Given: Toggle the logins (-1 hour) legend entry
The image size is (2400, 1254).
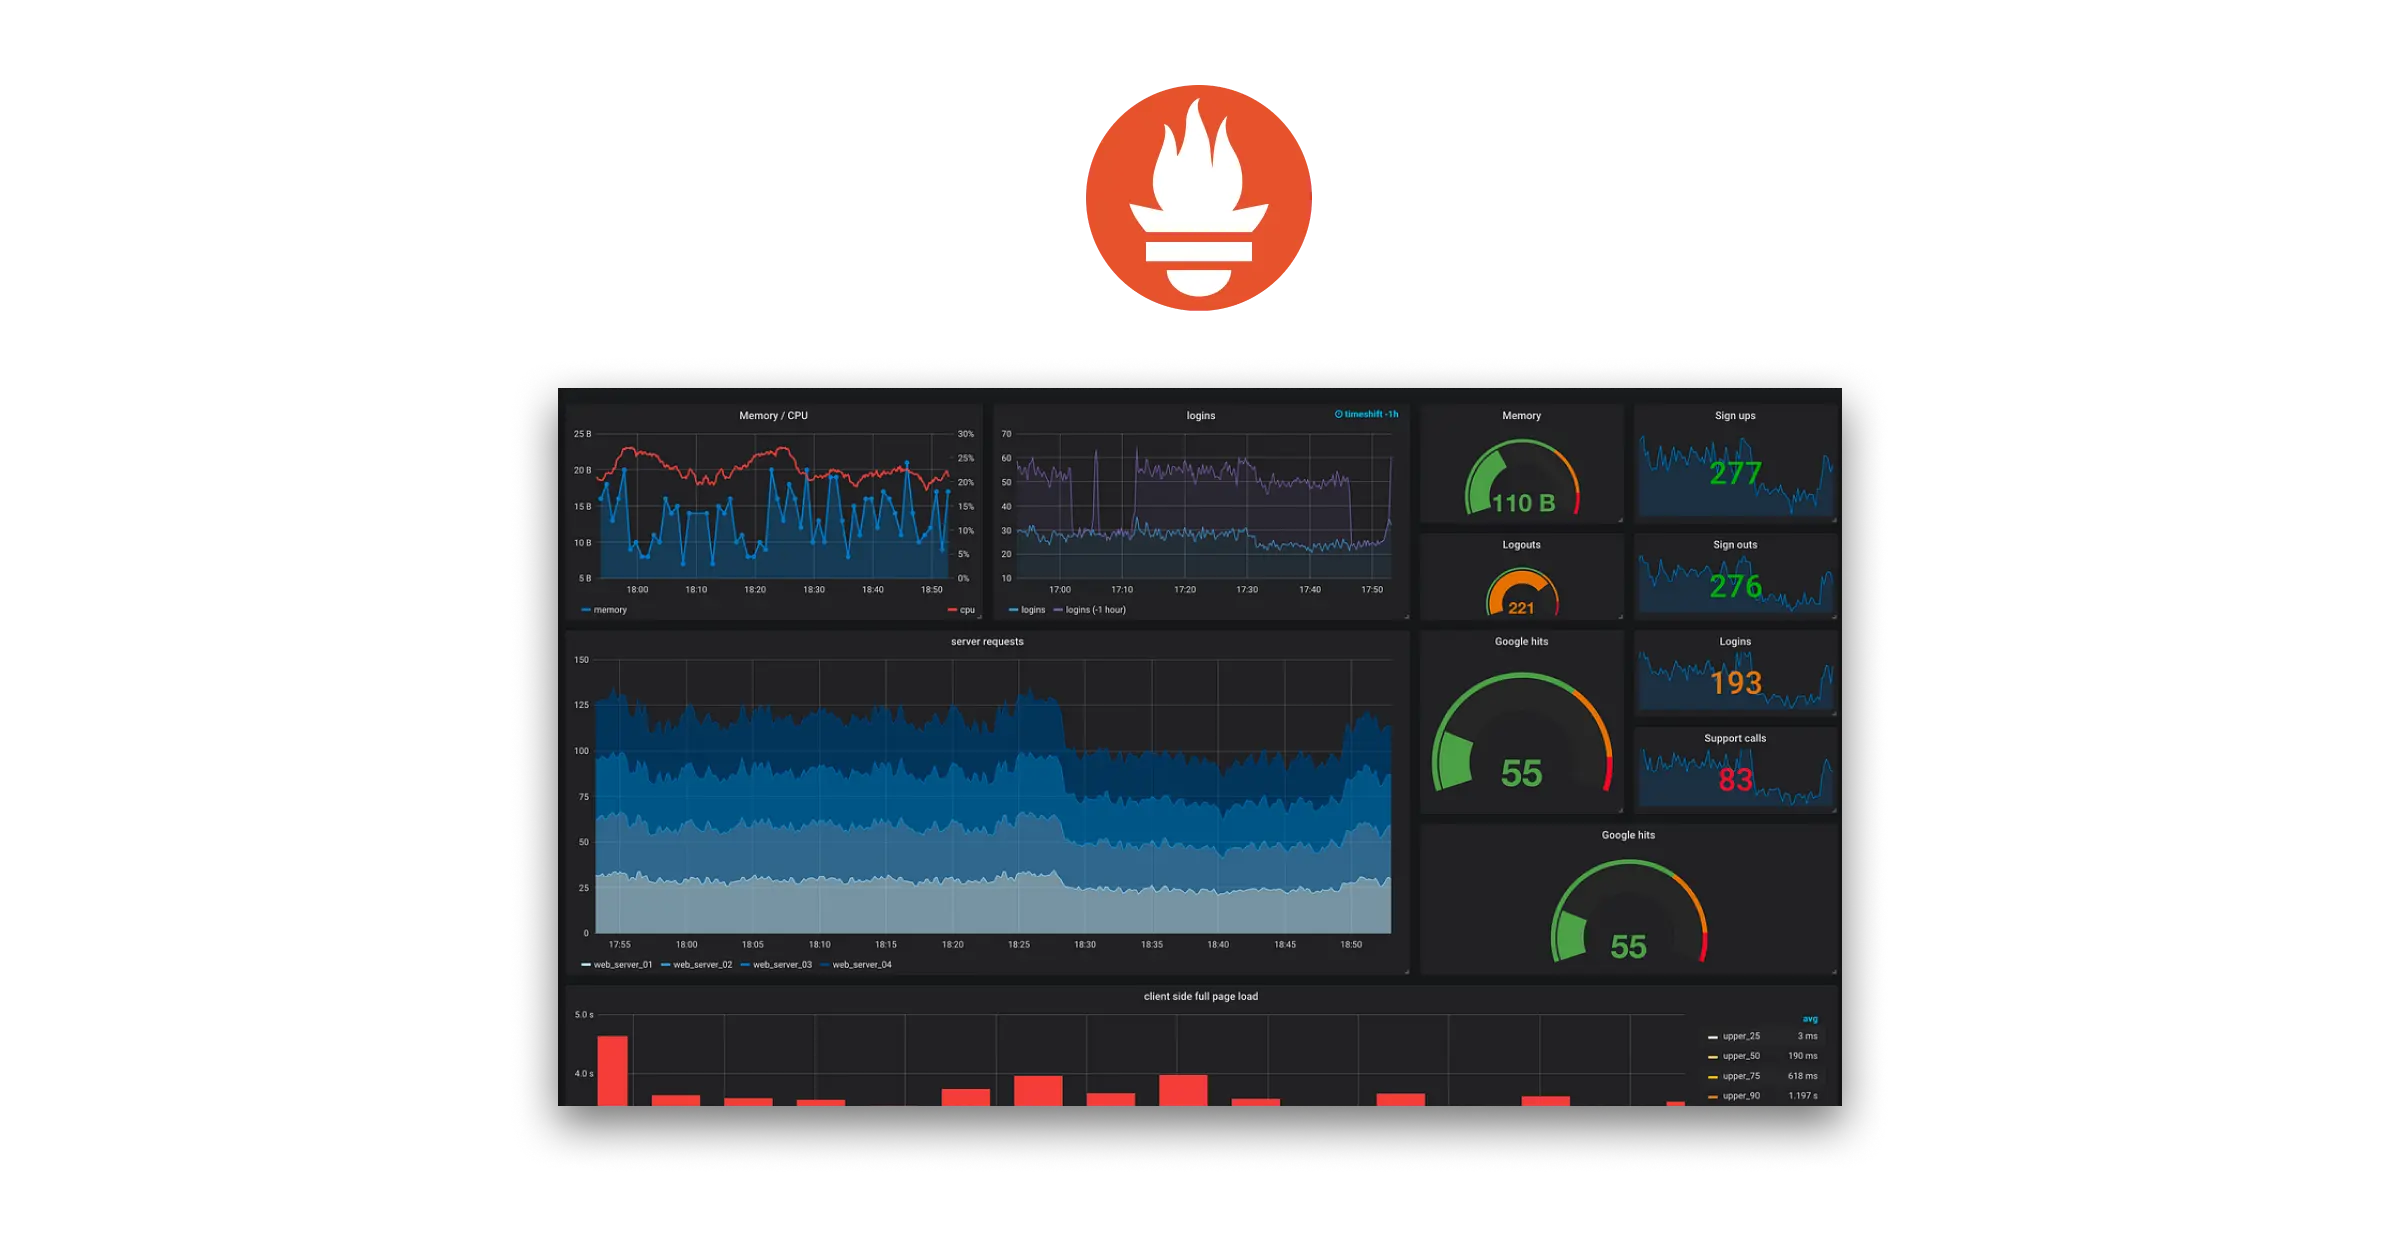Looking at the screenshot, I should 1096,610.
